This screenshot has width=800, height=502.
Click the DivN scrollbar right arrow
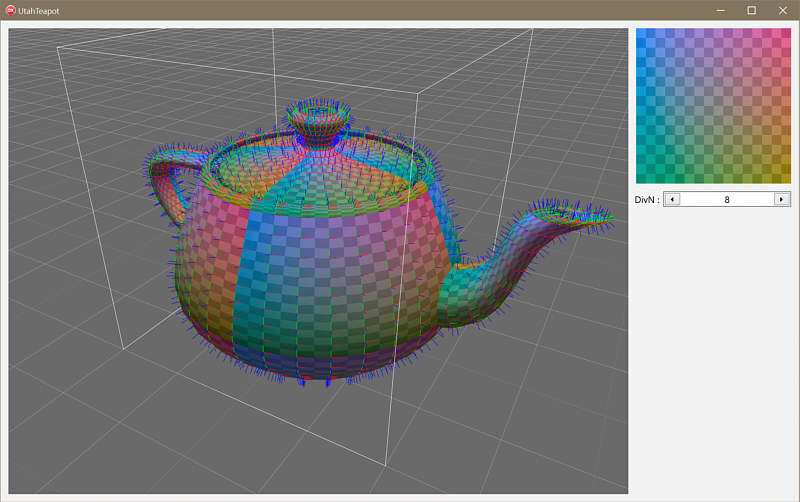click(782, 199)
